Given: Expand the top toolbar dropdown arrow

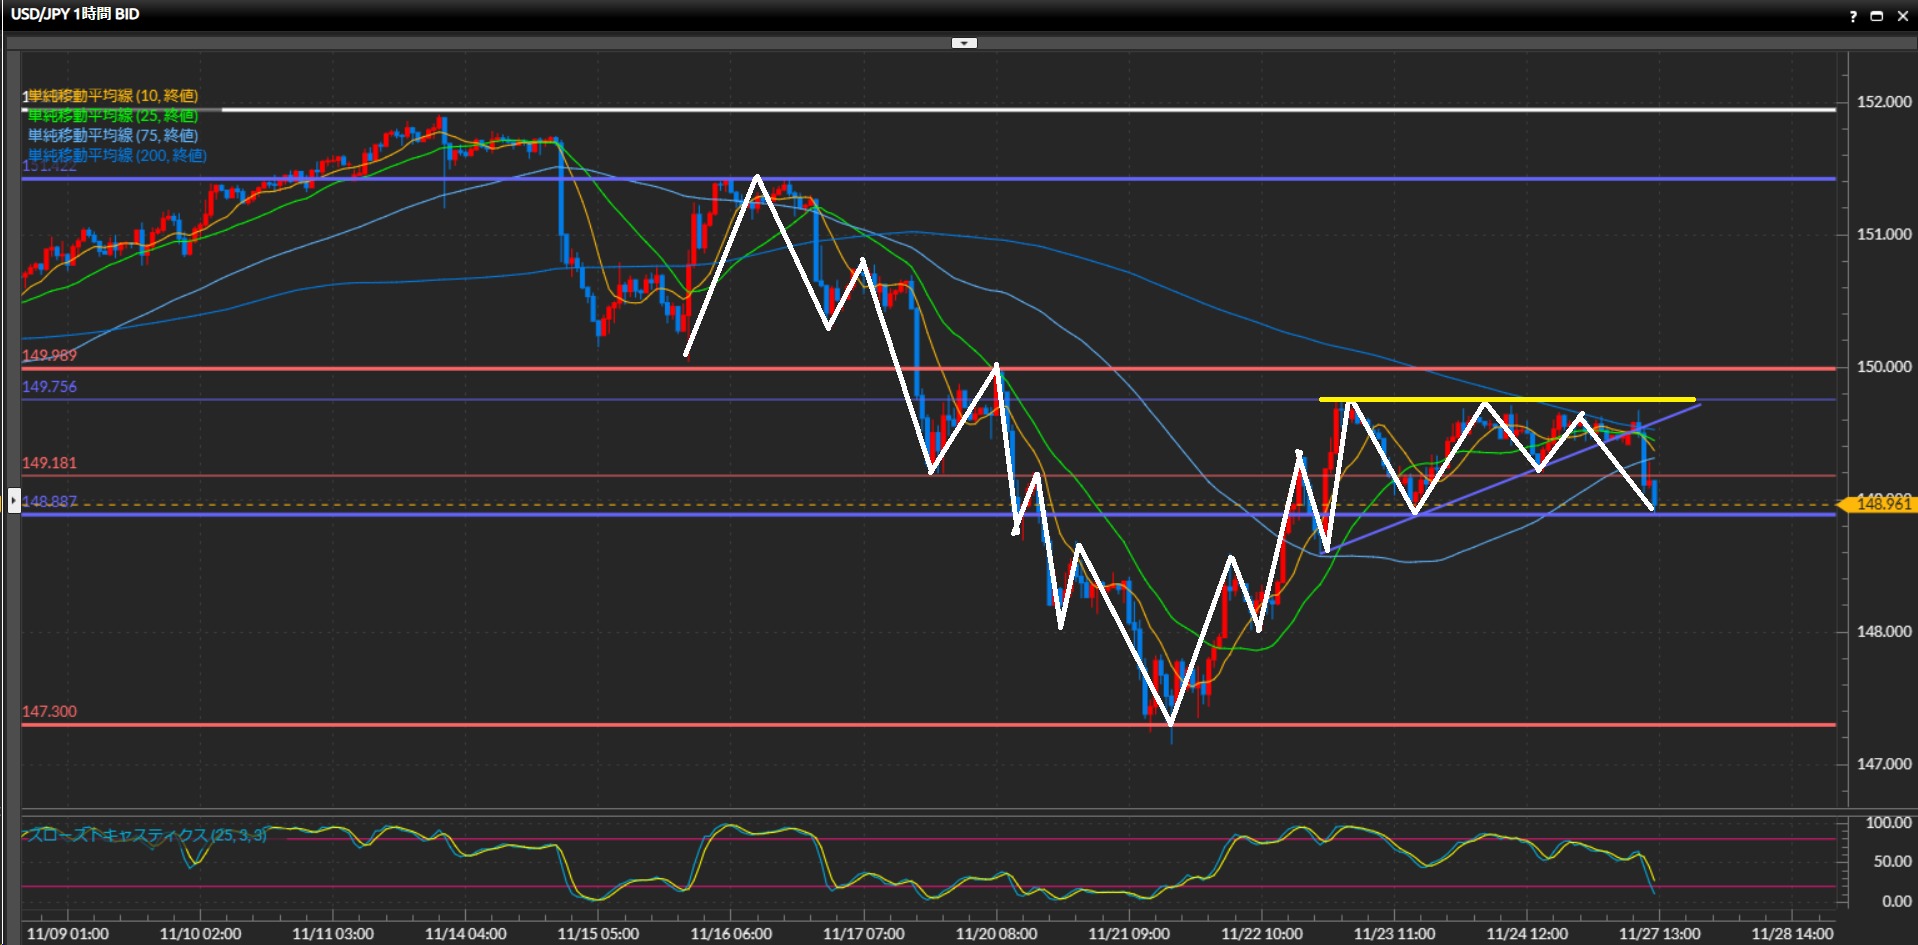Looking at the screenshot, I should (x=964, y=43).
